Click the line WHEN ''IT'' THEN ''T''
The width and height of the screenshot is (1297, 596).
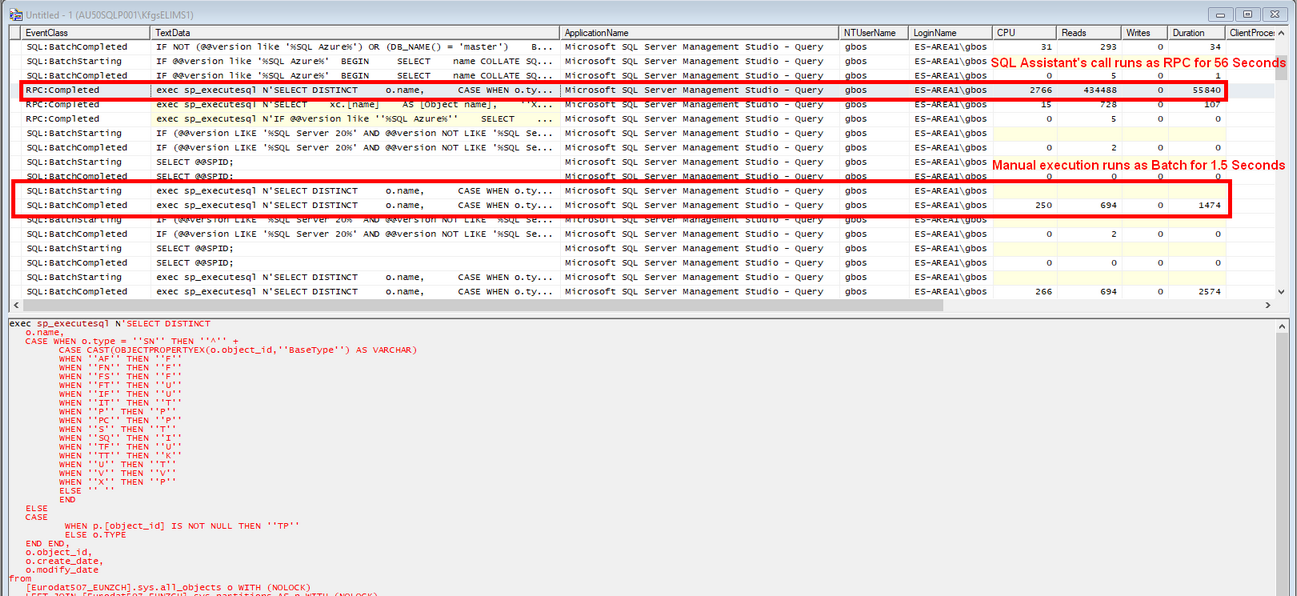point(121,403)
